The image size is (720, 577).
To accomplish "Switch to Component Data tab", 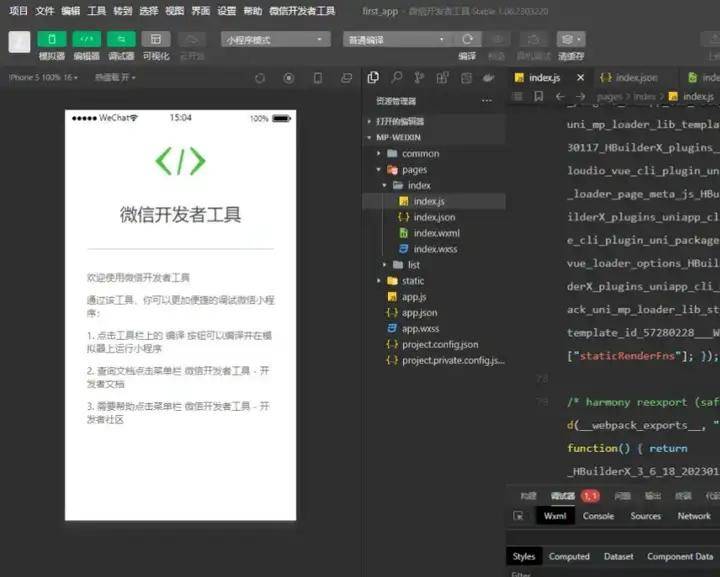I will (x=680, y=556).
